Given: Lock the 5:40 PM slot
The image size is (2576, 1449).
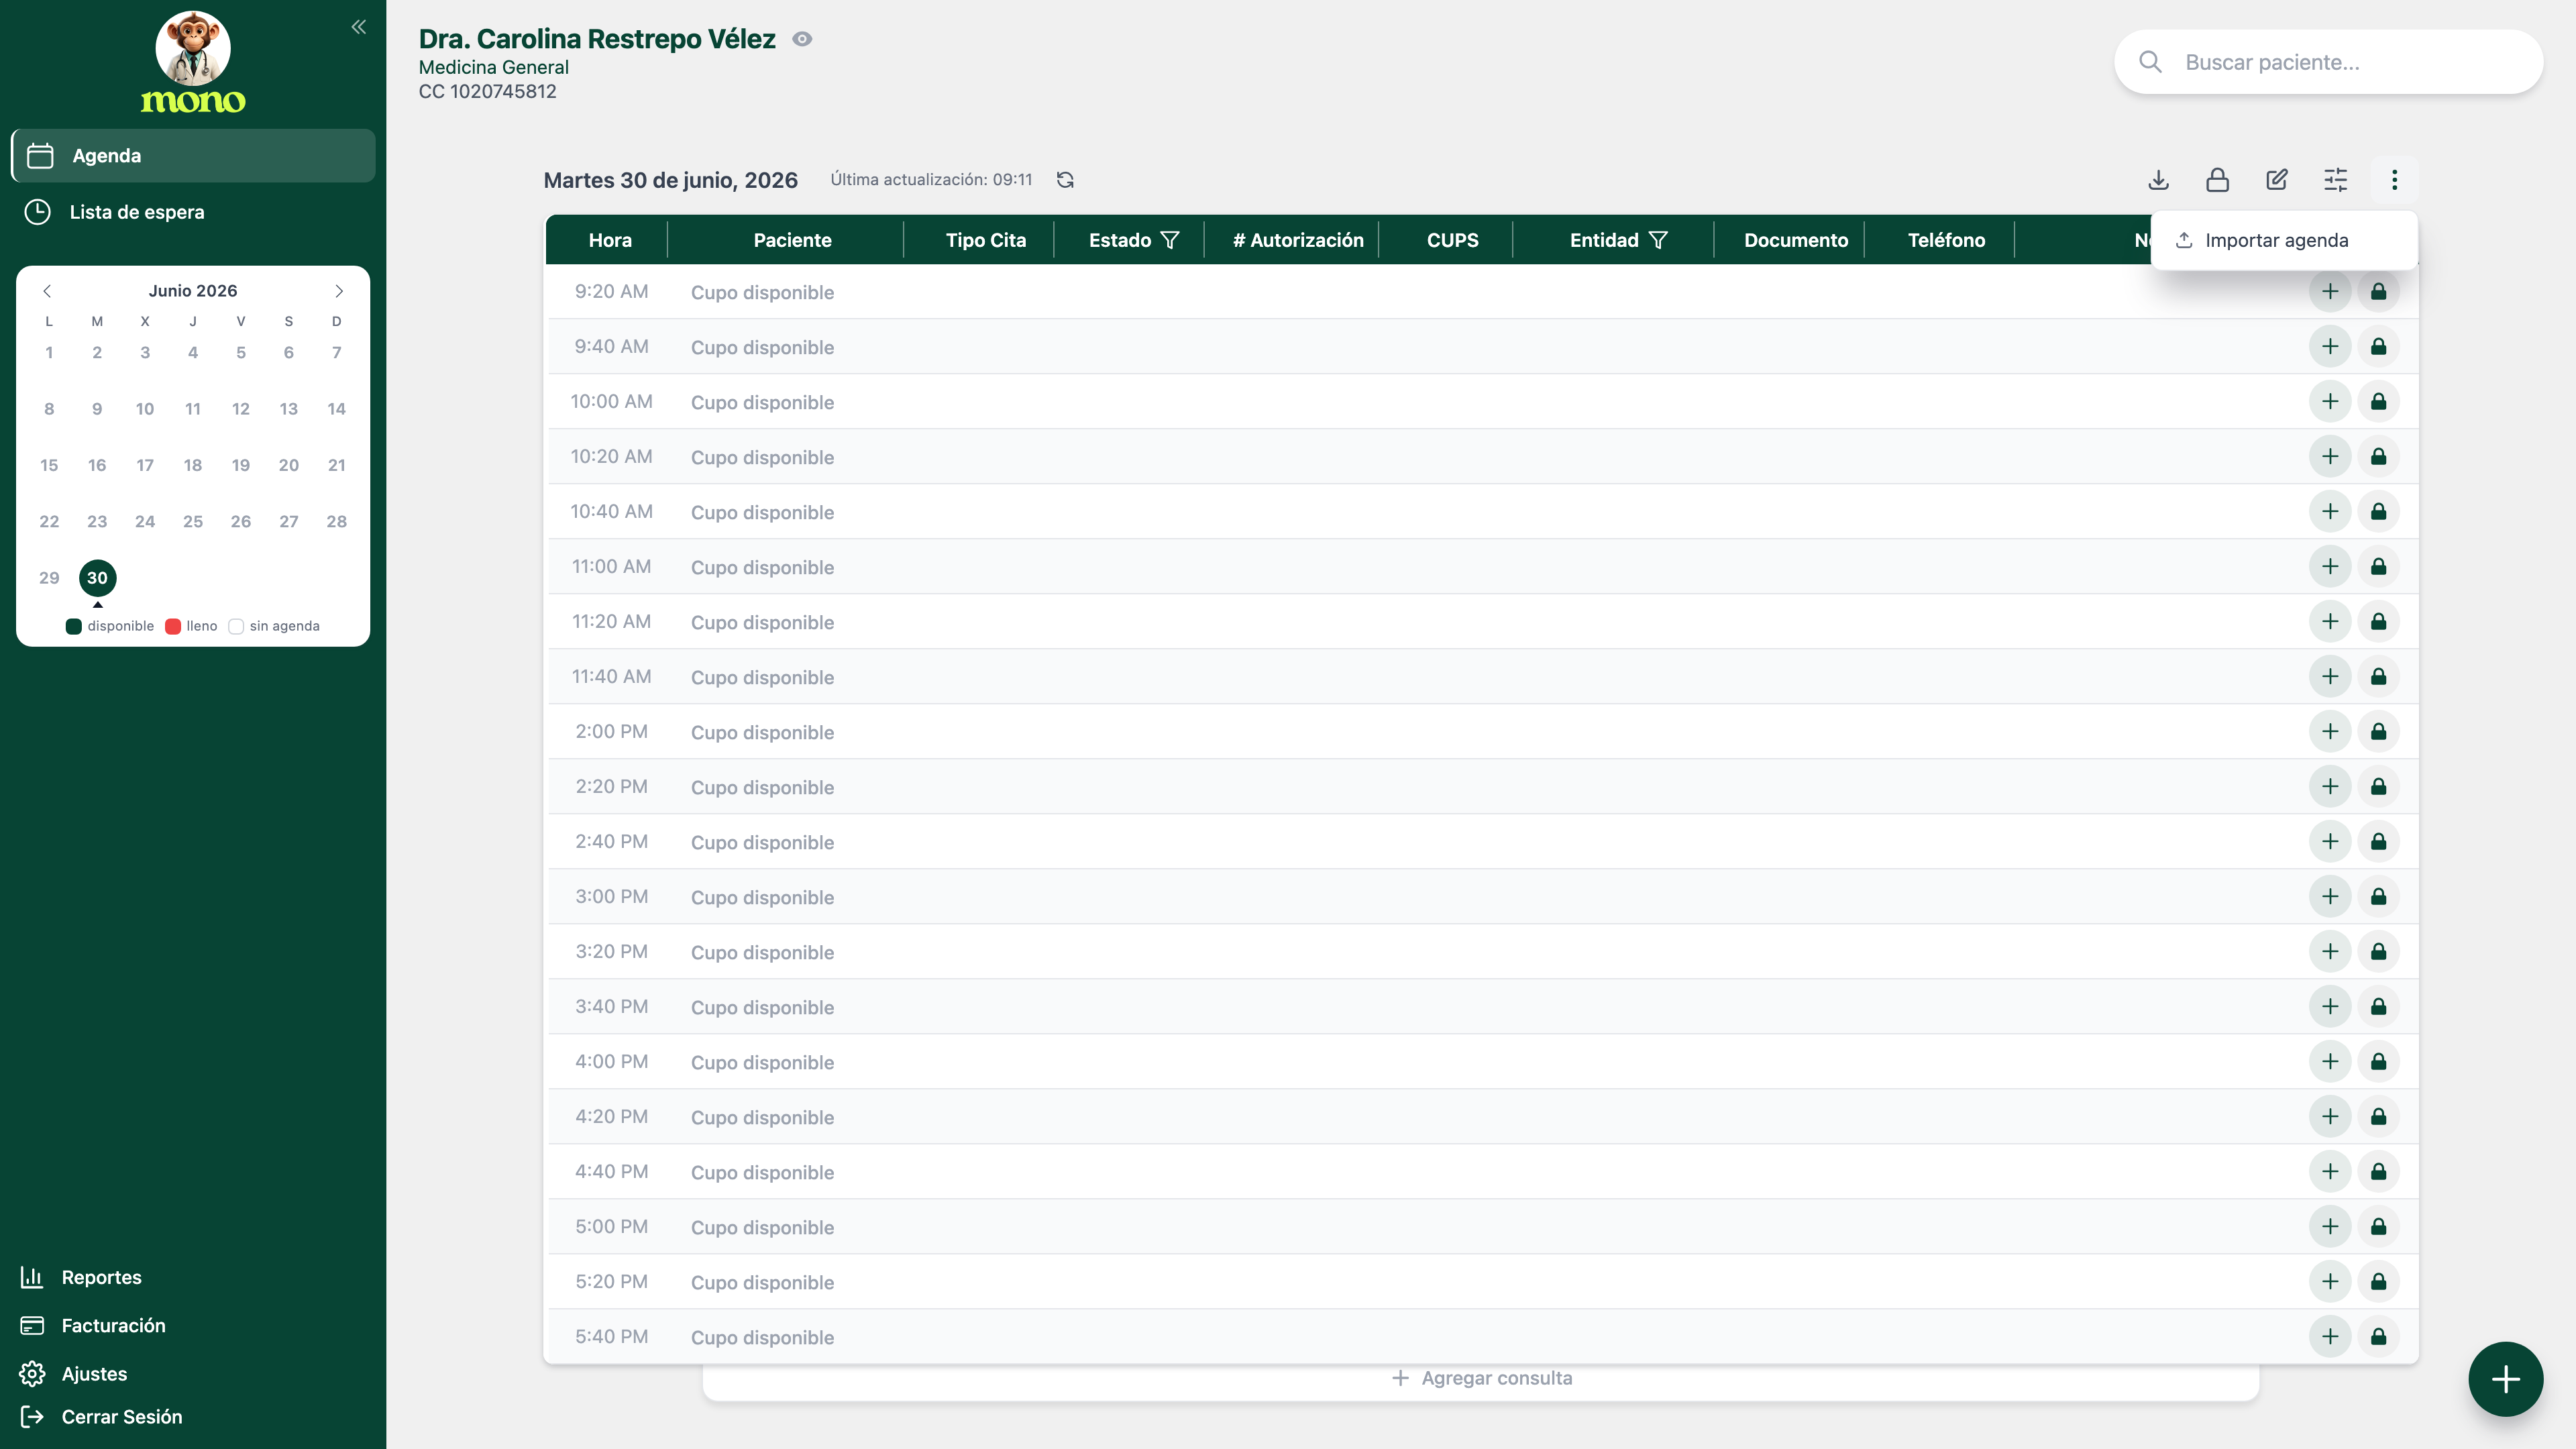Looking at the screenshot, I should pos(2379,1336).
